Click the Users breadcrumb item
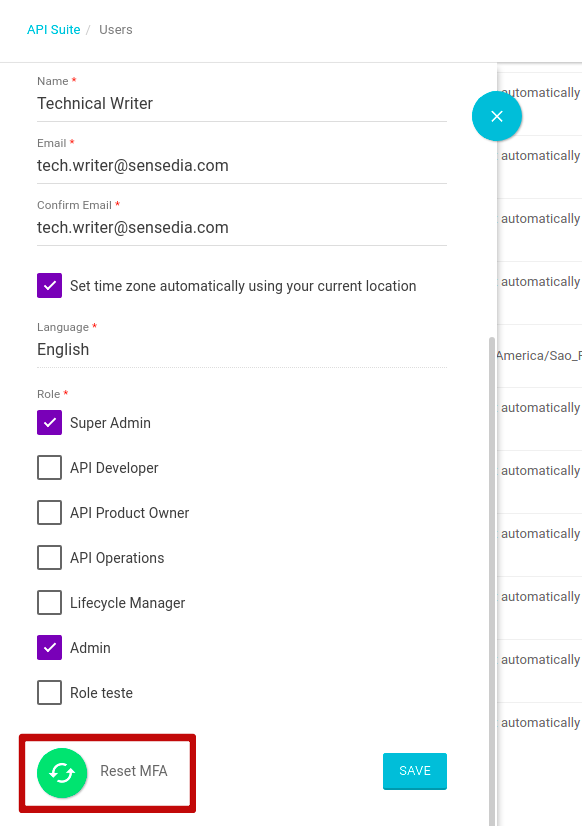The image size is (582, 826). (115, 29)
